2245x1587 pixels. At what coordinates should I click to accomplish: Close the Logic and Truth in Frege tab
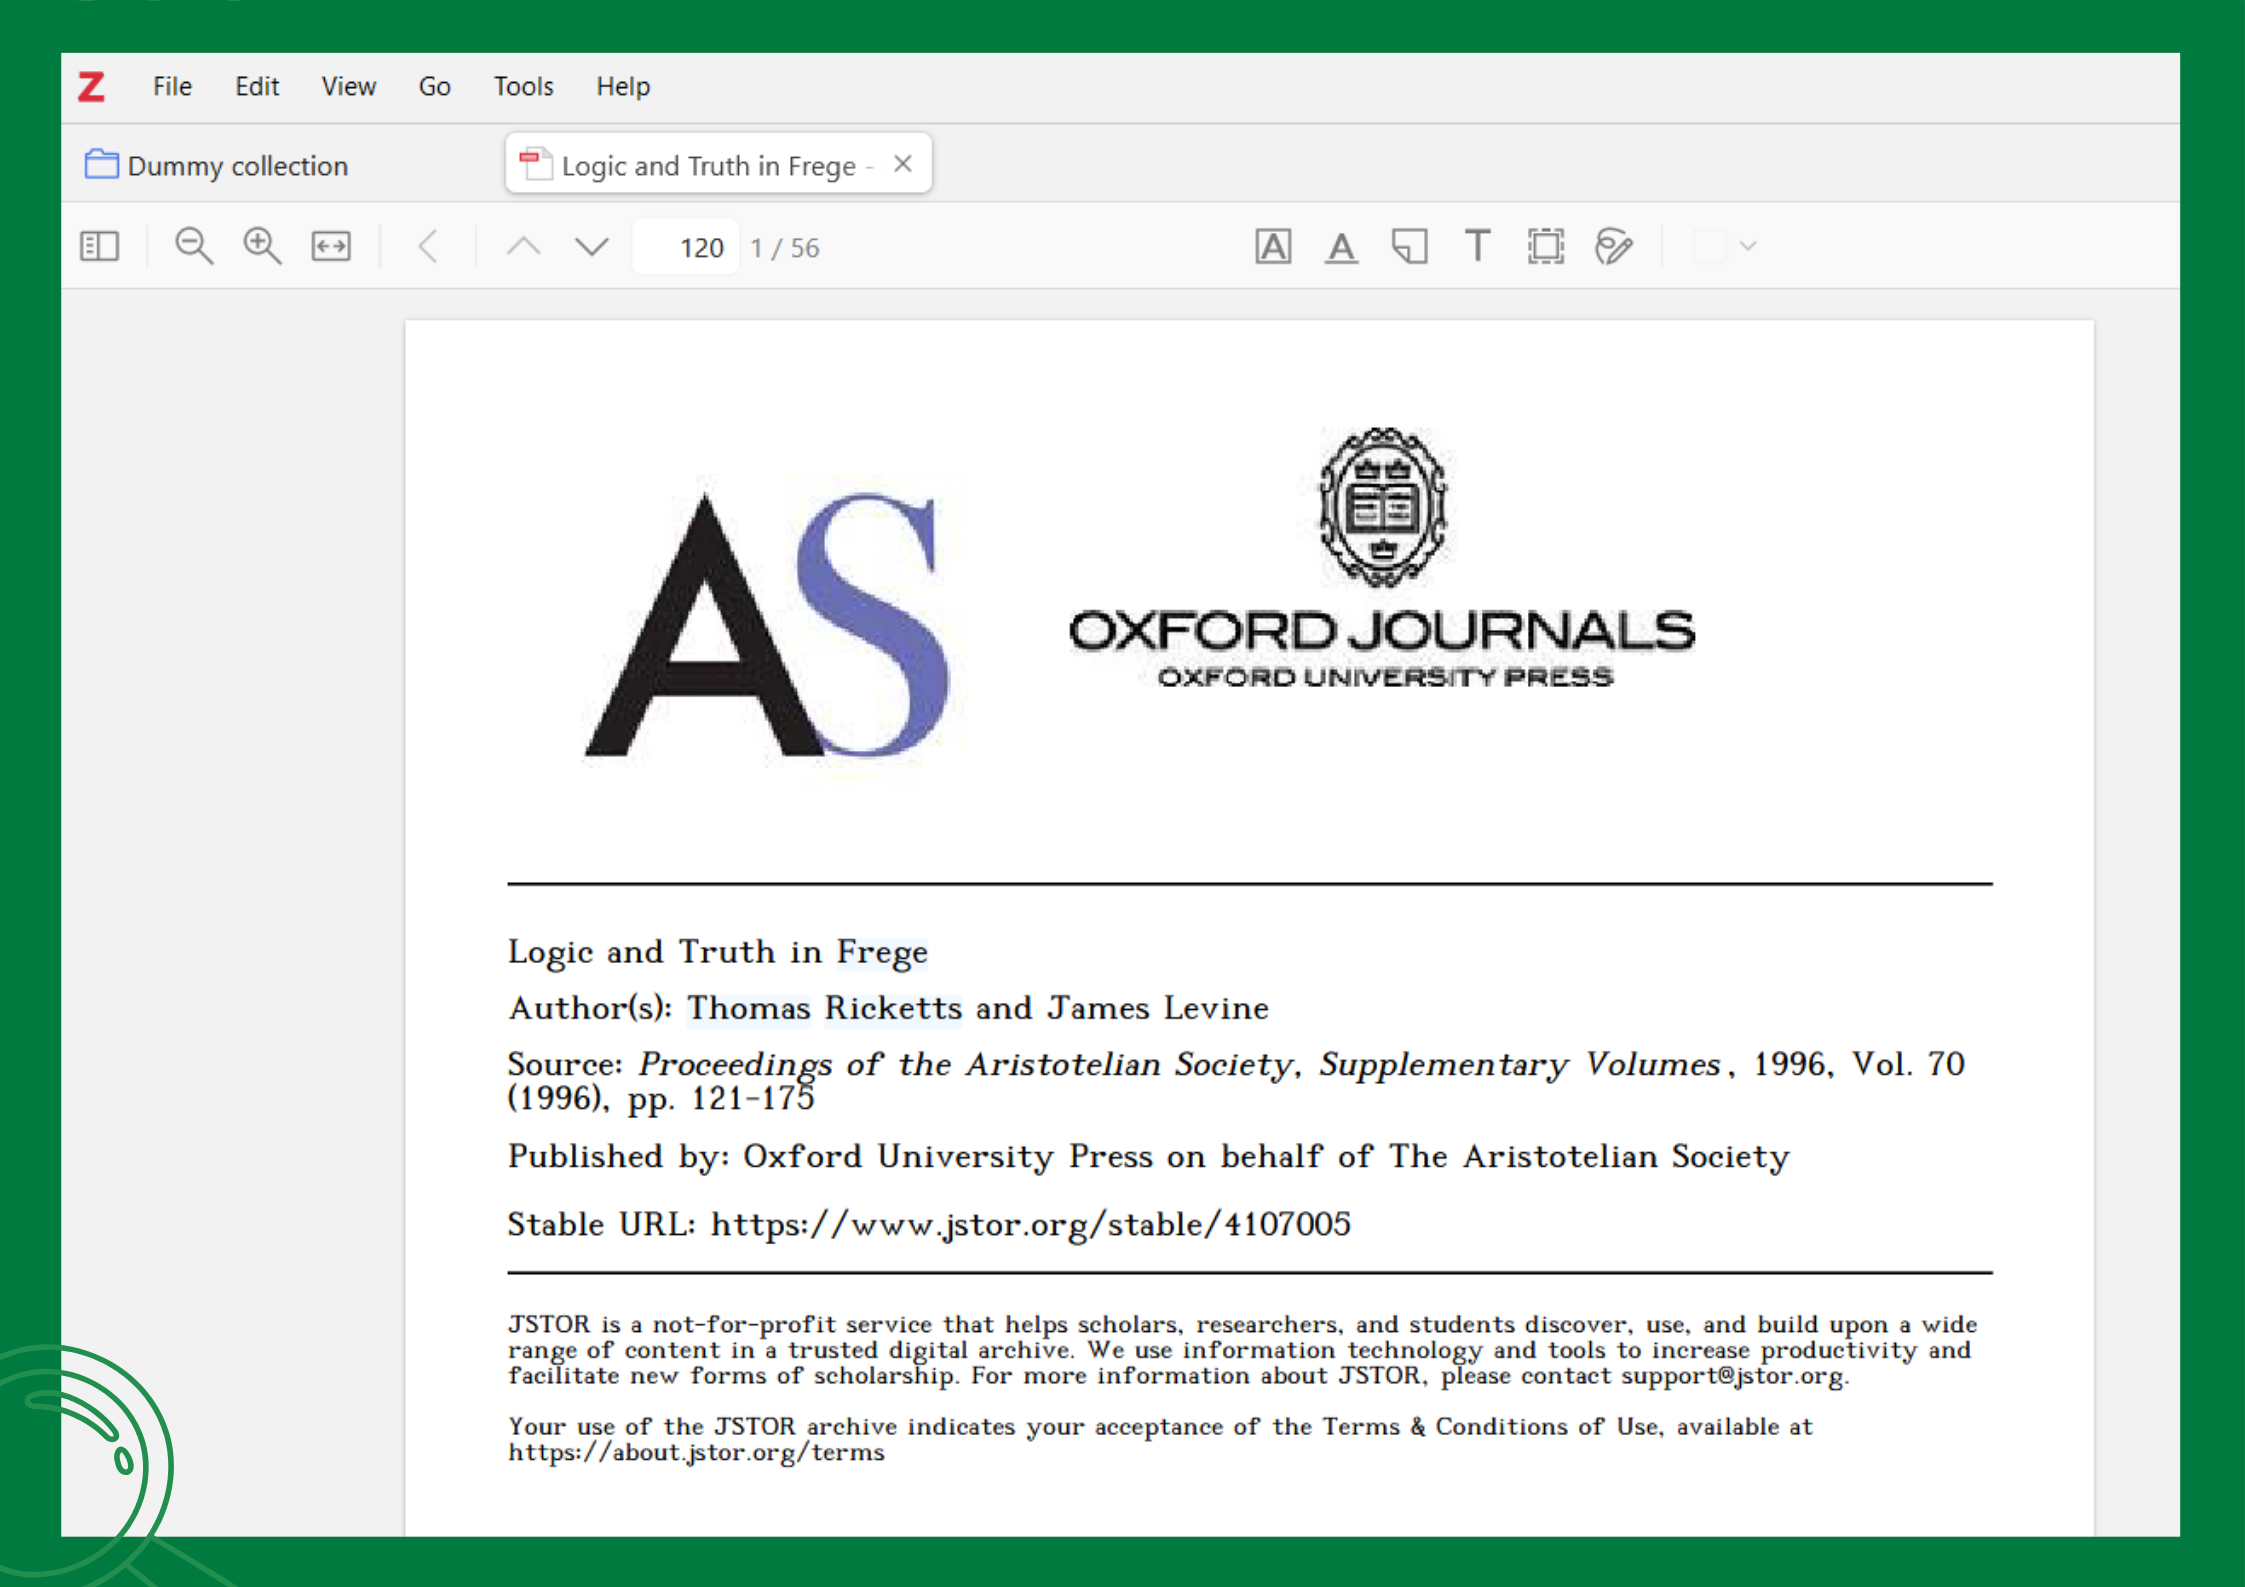coord(903,164)
